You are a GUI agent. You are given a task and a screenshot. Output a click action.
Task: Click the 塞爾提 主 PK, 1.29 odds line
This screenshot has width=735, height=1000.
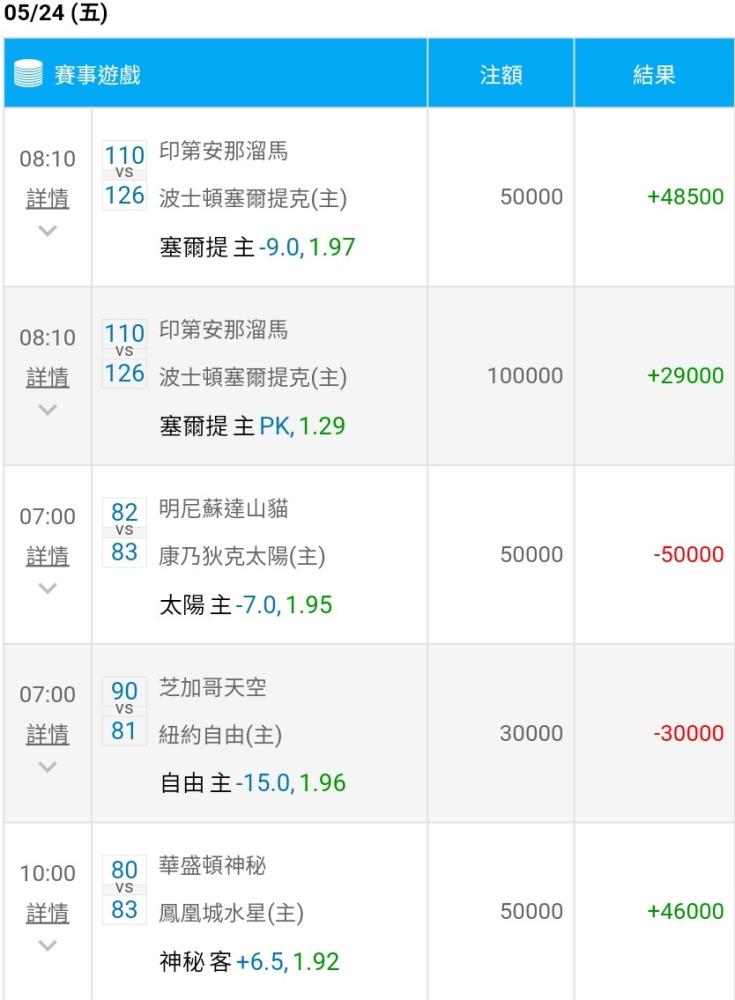(253, 425)
